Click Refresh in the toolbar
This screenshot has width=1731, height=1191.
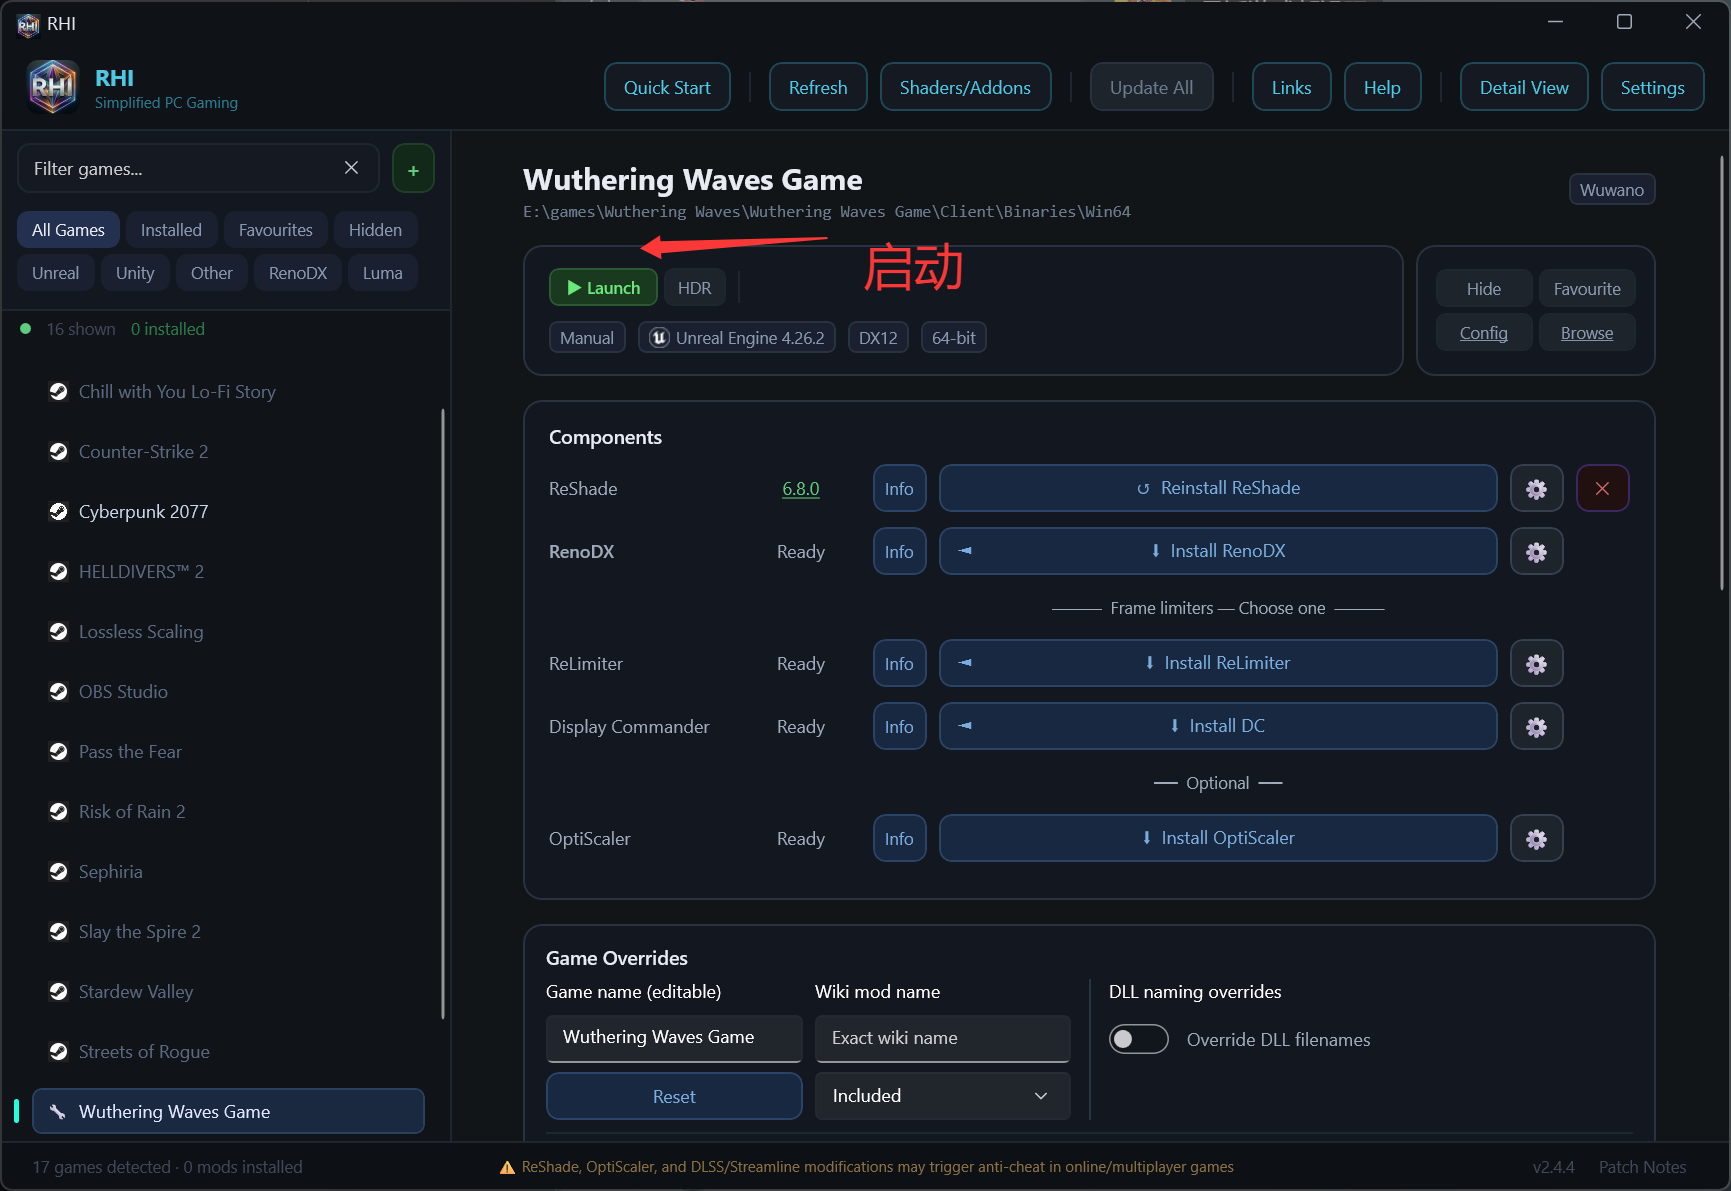pyautogui.click(x=818, y=87)
